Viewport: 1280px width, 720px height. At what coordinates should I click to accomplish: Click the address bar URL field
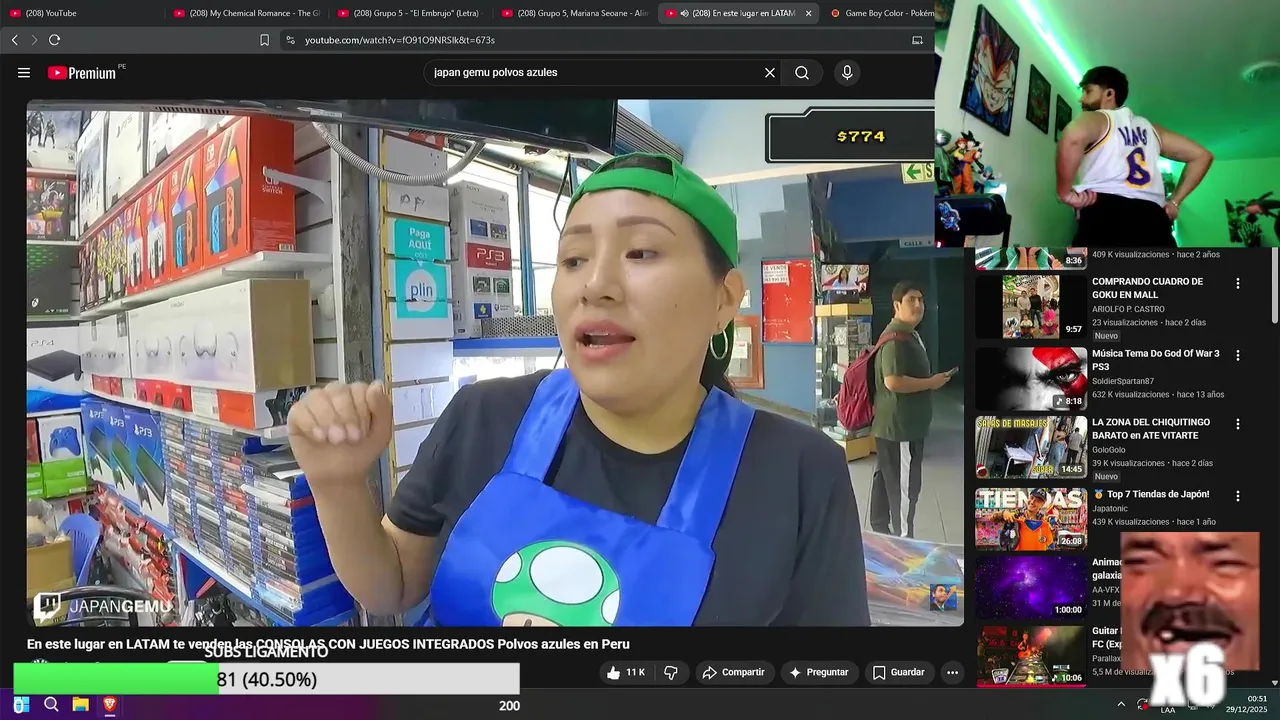(x=600, y=40)
